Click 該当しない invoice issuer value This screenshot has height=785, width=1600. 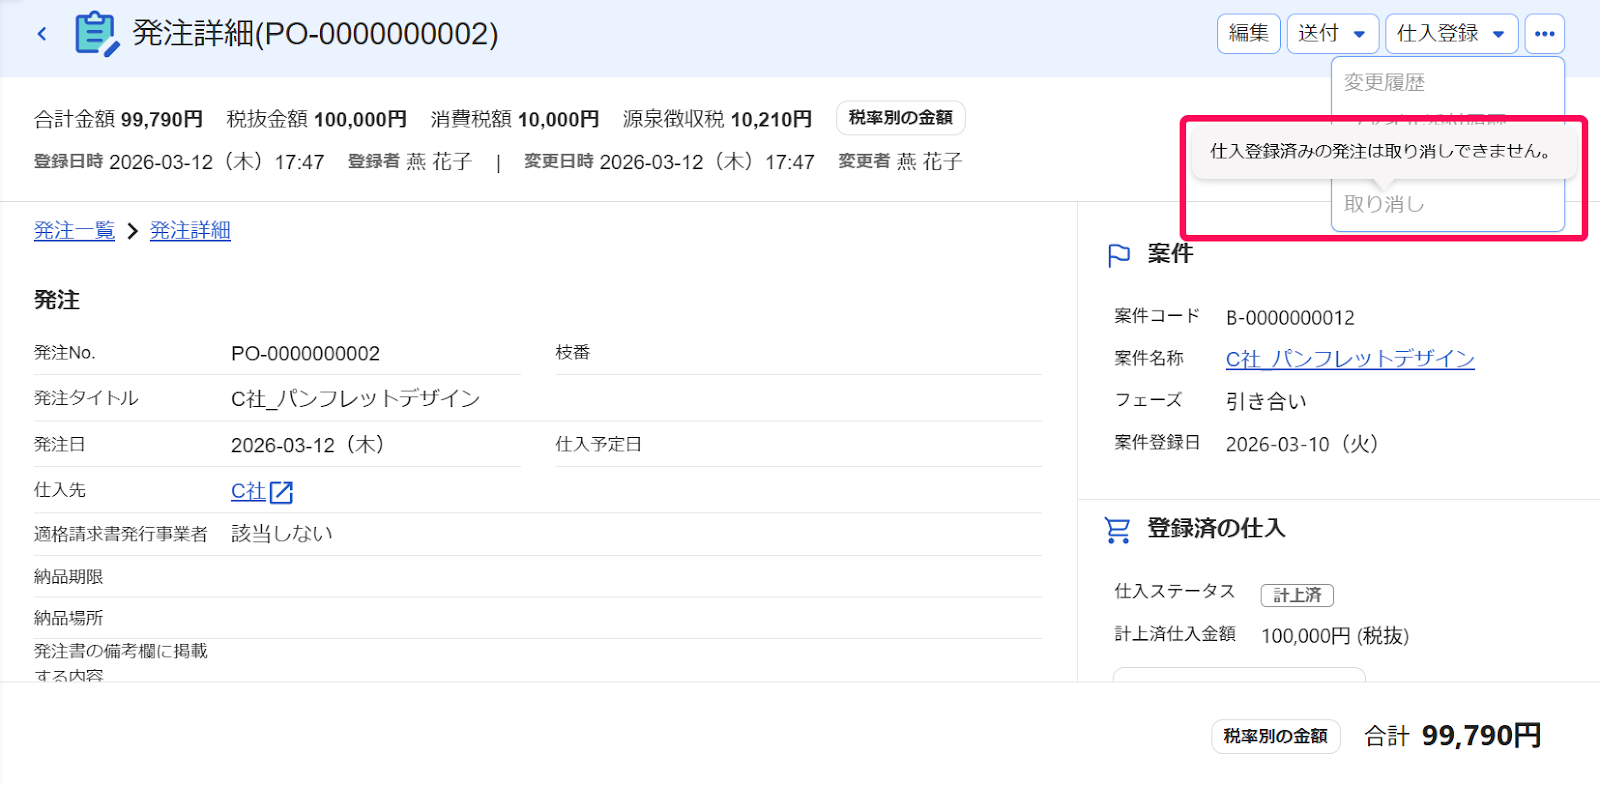[282, 534]
